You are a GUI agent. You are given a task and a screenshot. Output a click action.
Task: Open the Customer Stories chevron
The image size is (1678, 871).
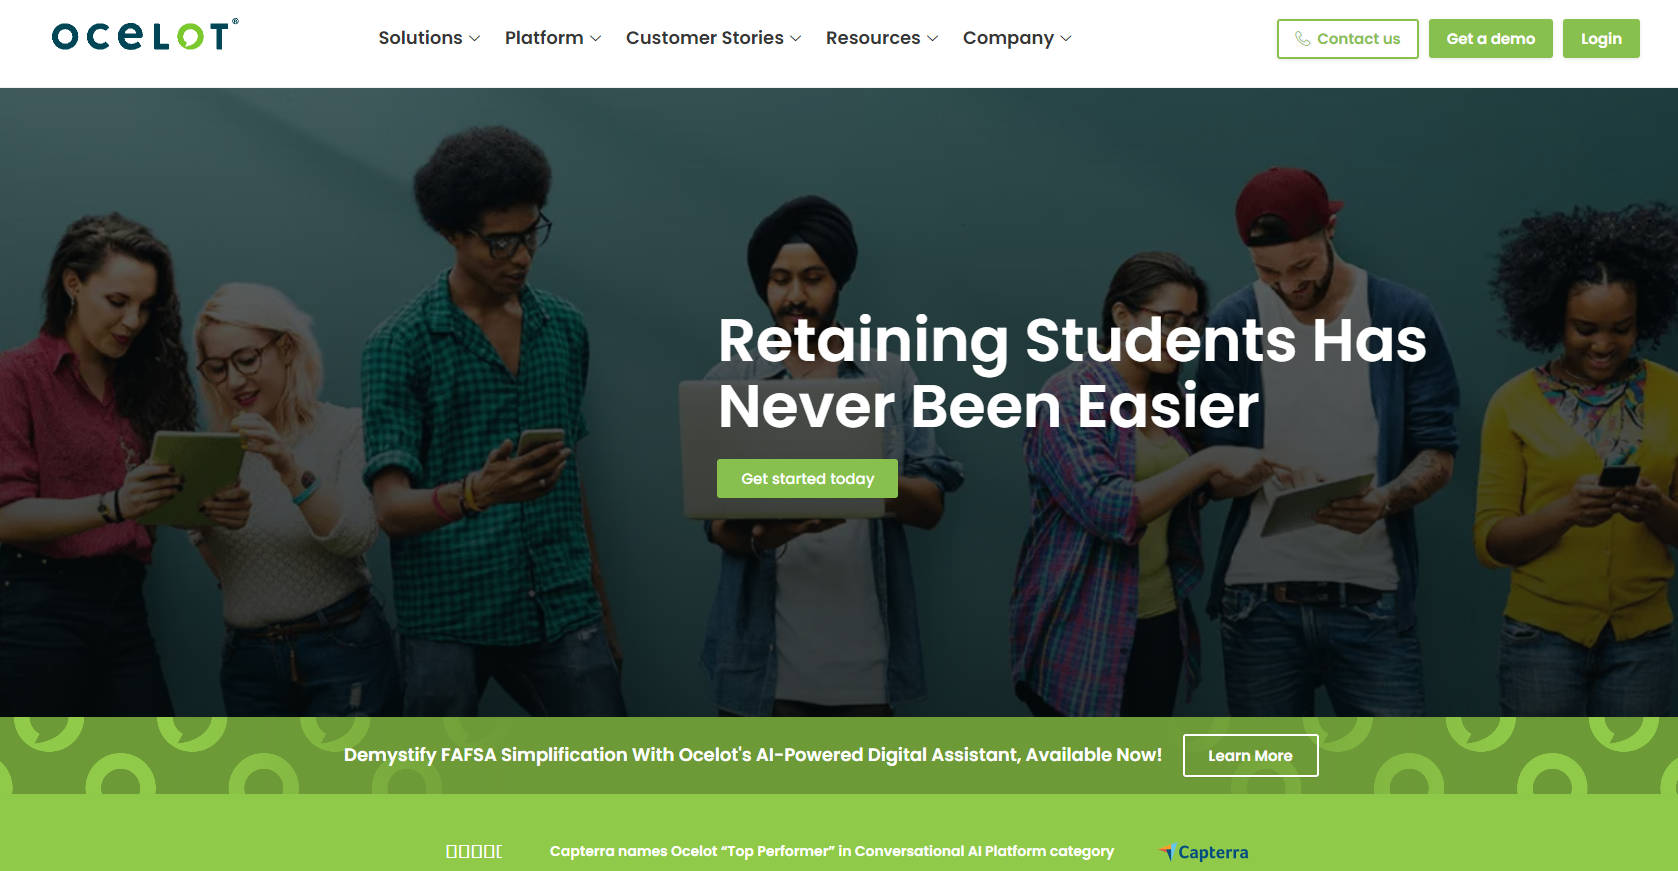[795, 39]
